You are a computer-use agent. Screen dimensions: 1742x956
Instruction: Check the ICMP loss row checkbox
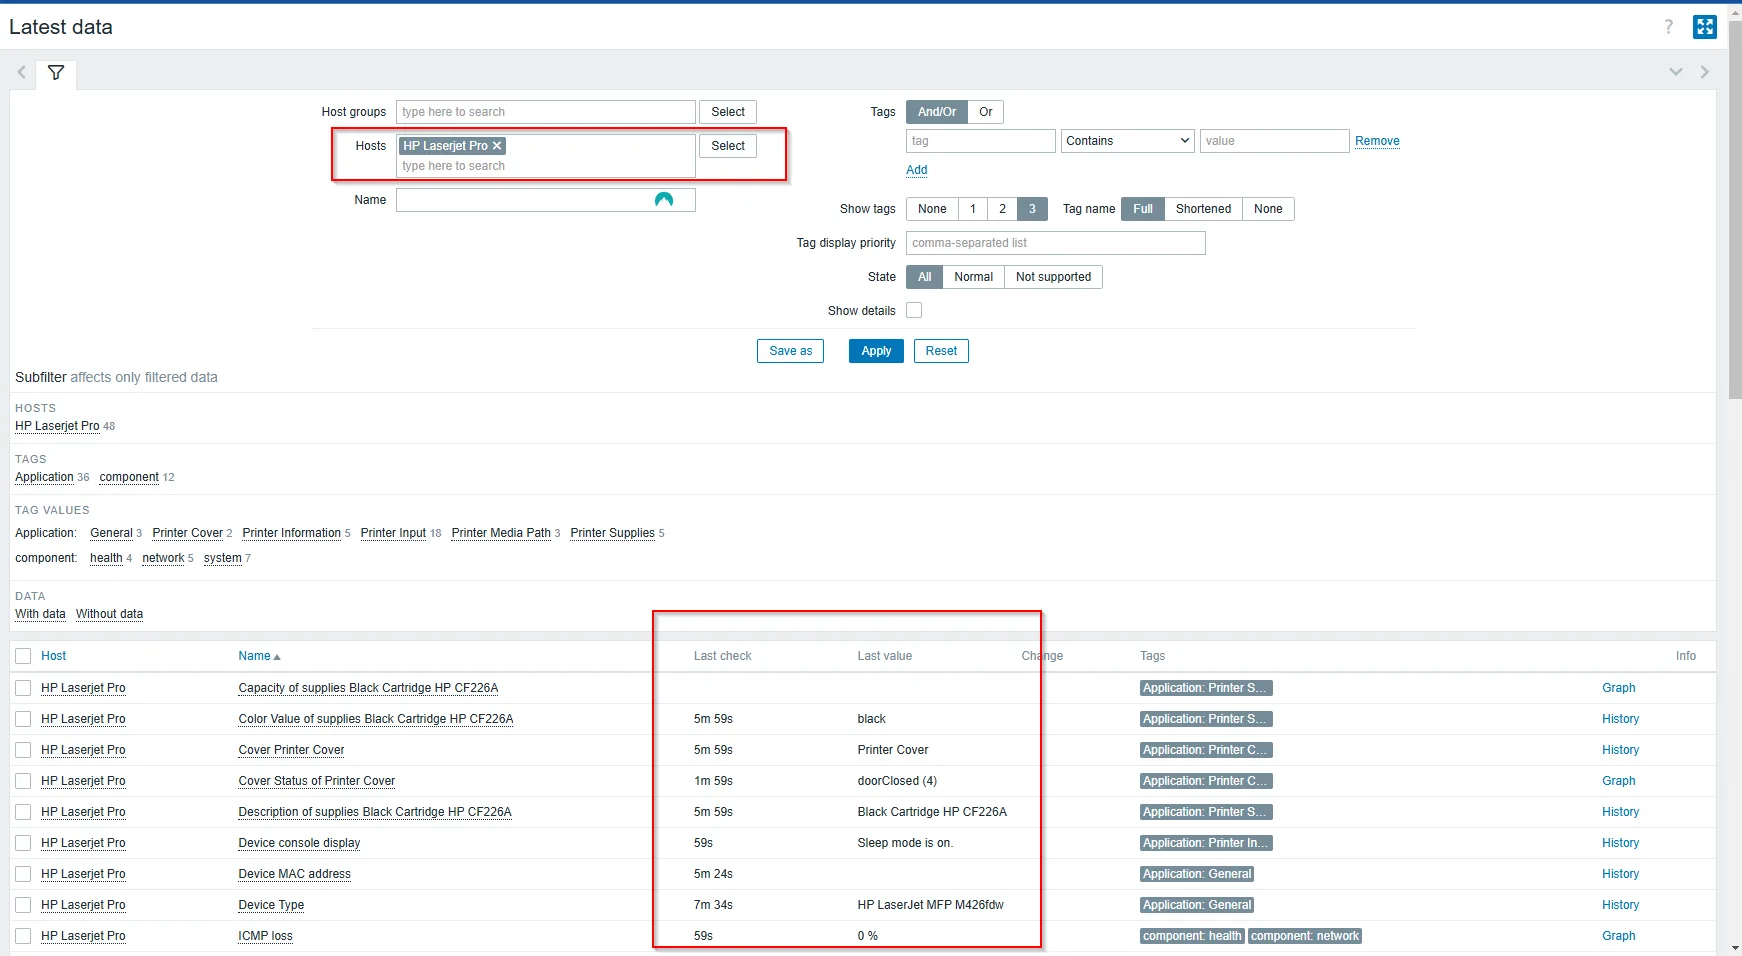point(23,936)
